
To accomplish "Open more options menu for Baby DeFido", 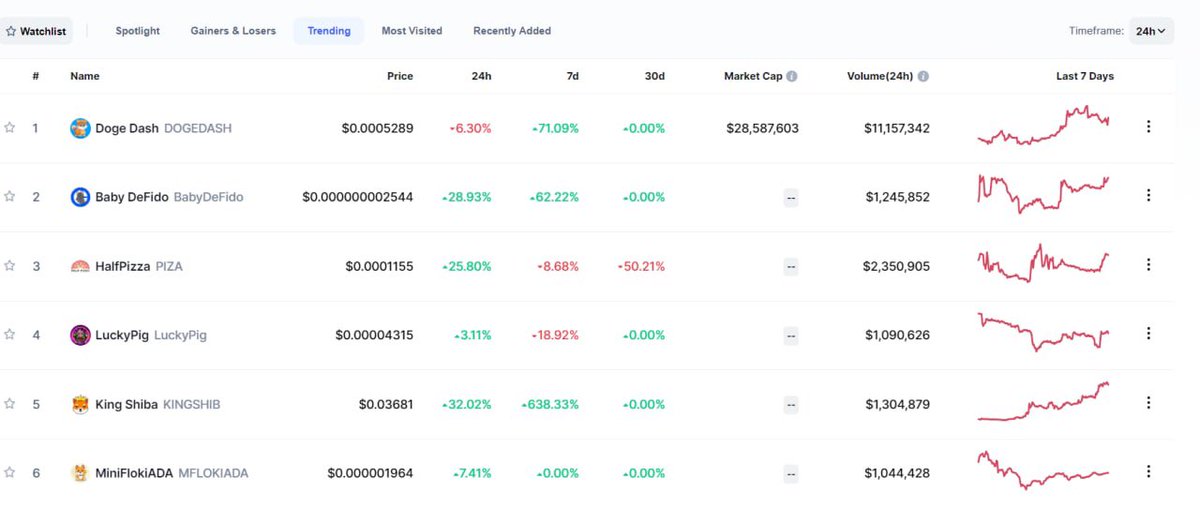I will click(x=1148, y=196).
